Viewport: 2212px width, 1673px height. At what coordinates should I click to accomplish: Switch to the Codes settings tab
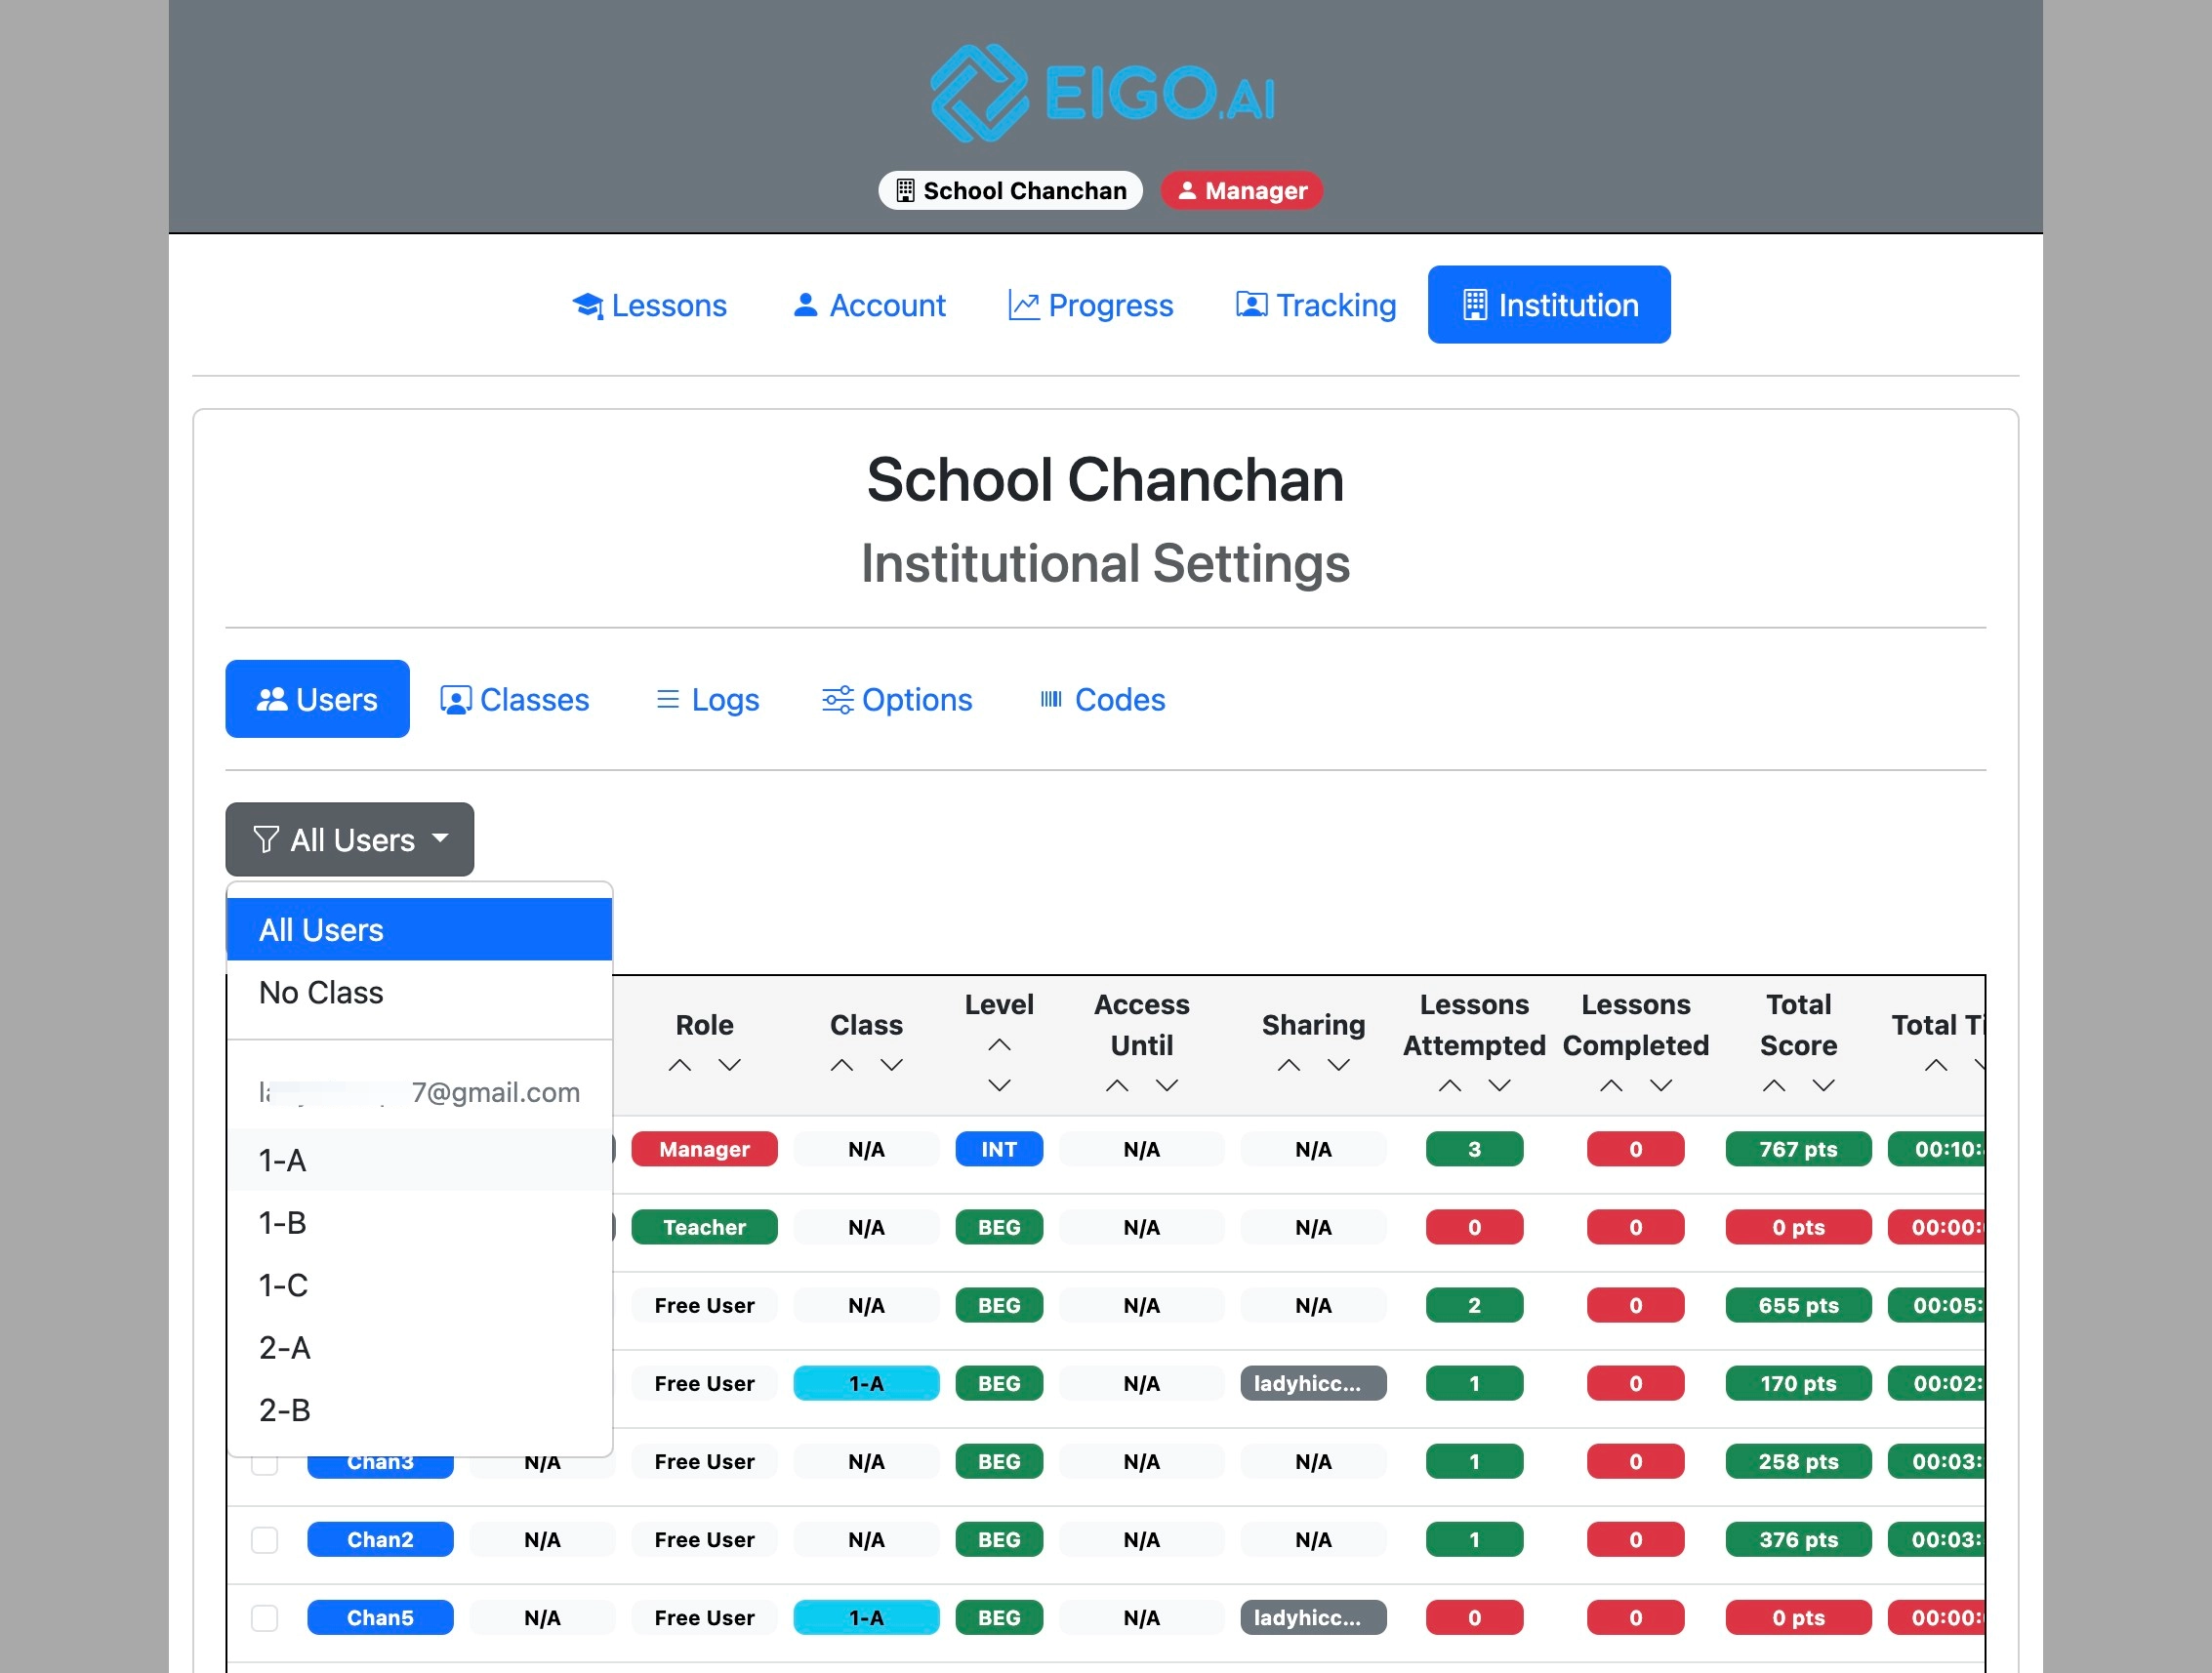[x=1102, y=699]
